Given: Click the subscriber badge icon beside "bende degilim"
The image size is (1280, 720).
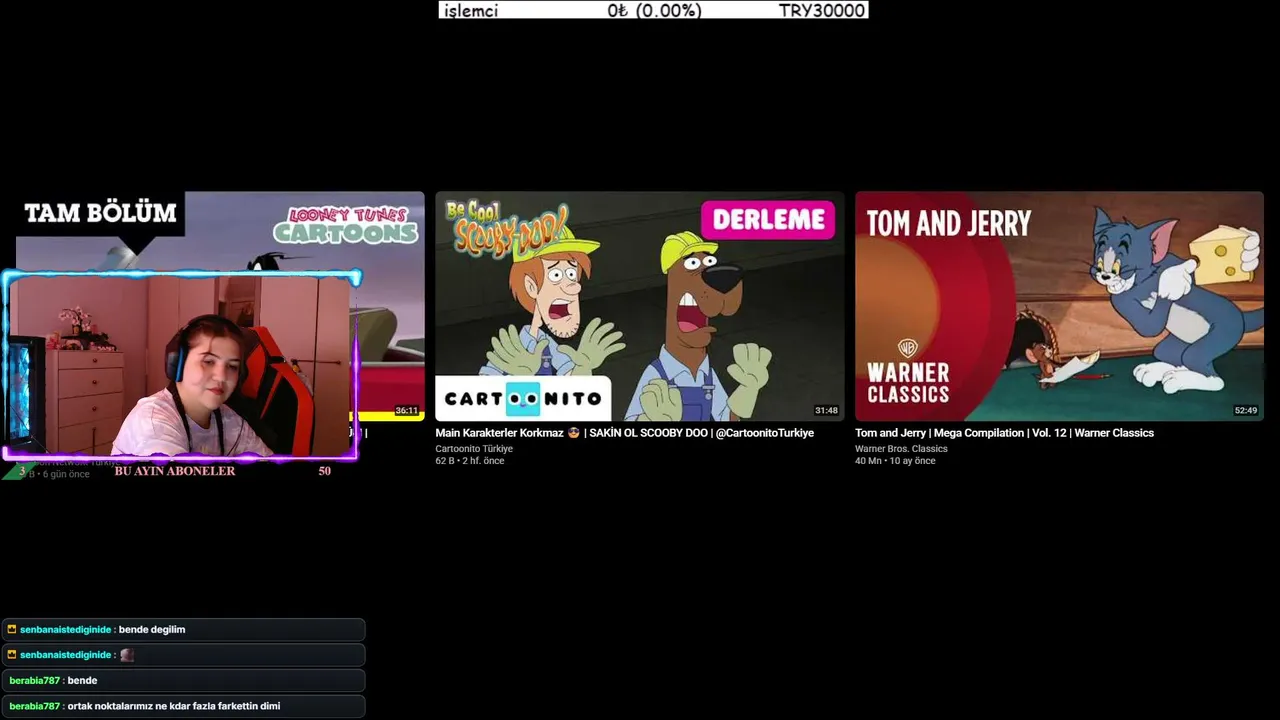Looking at the screenshot, I should pos(12,629).
